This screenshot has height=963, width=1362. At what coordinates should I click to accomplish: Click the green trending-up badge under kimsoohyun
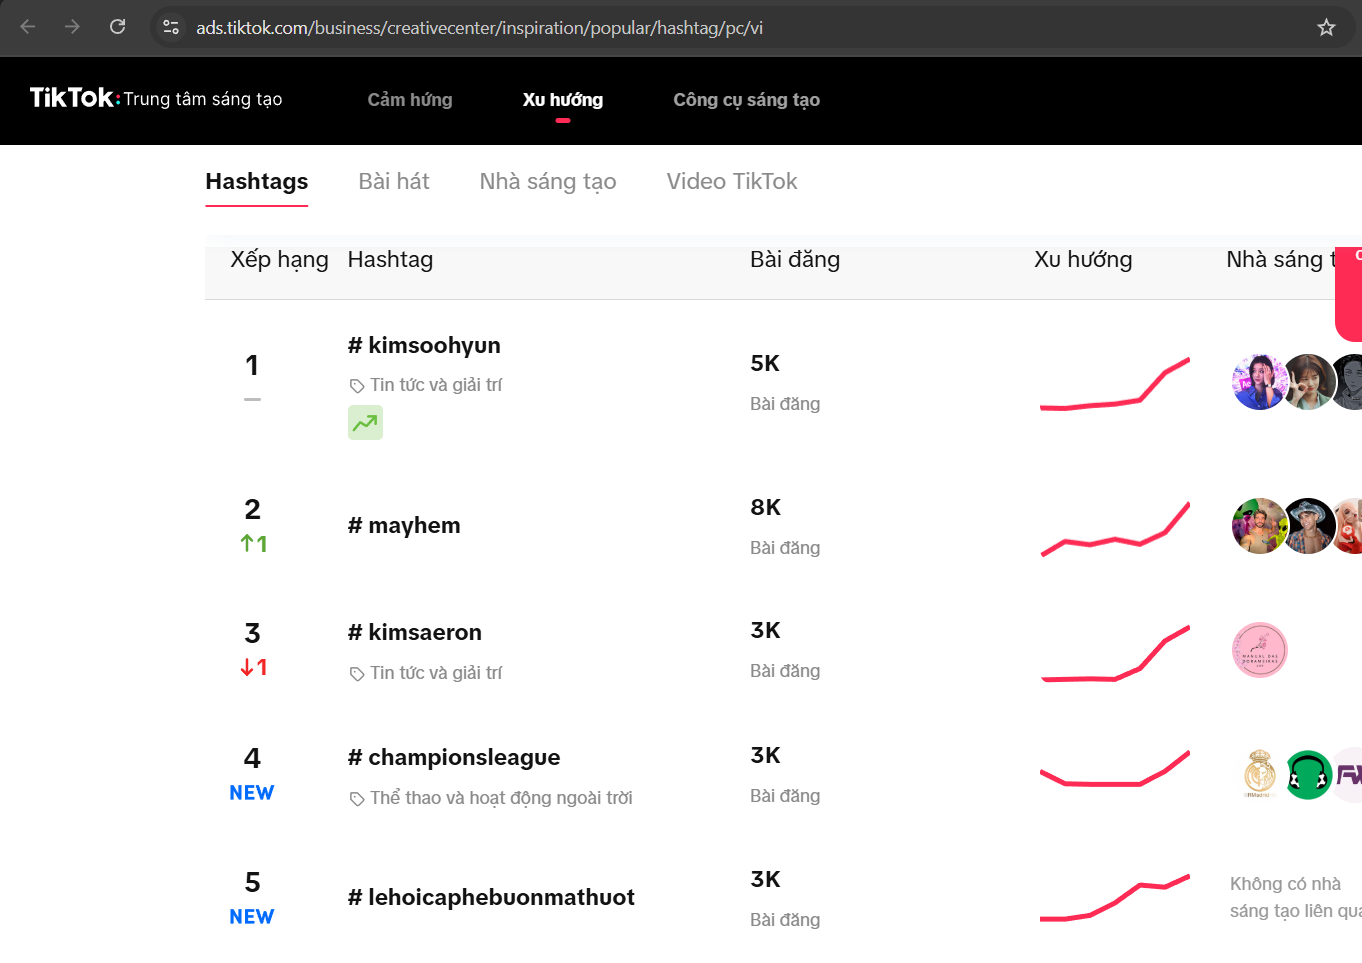(x=365, y=422)
